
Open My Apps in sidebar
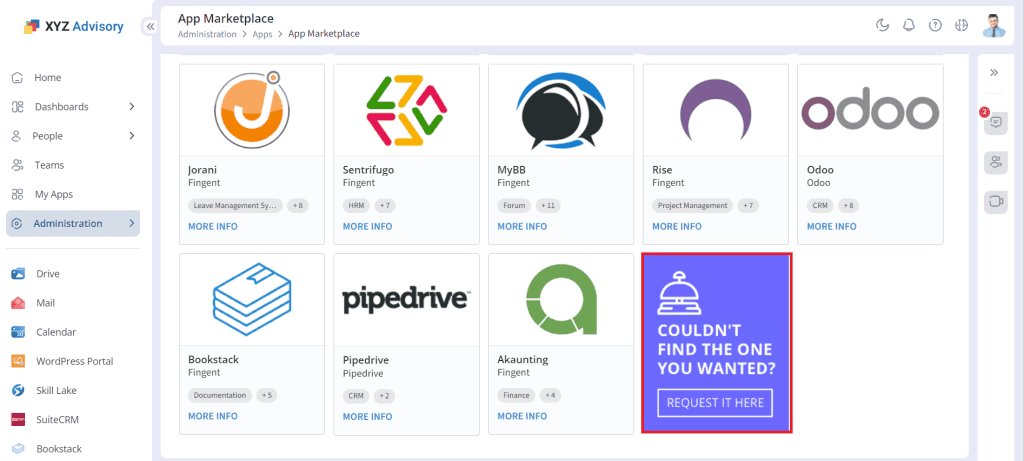tap(54, 194)
